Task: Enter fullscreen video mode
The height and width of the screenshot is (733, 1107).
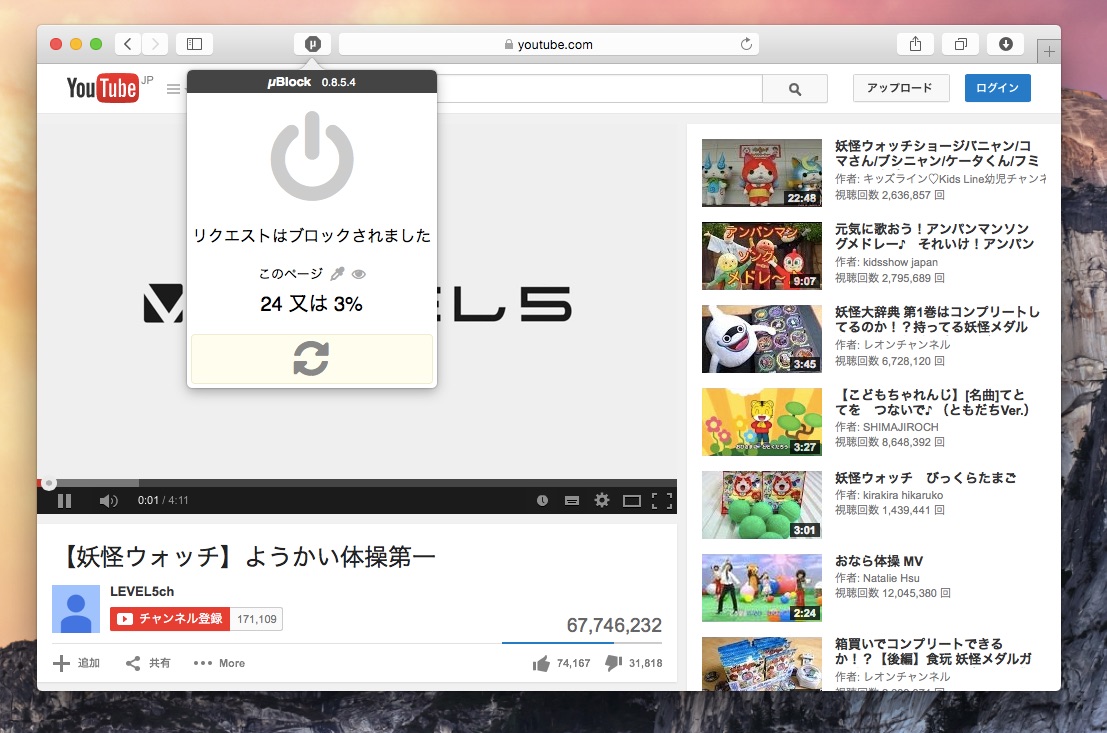Action: (662, 501)
